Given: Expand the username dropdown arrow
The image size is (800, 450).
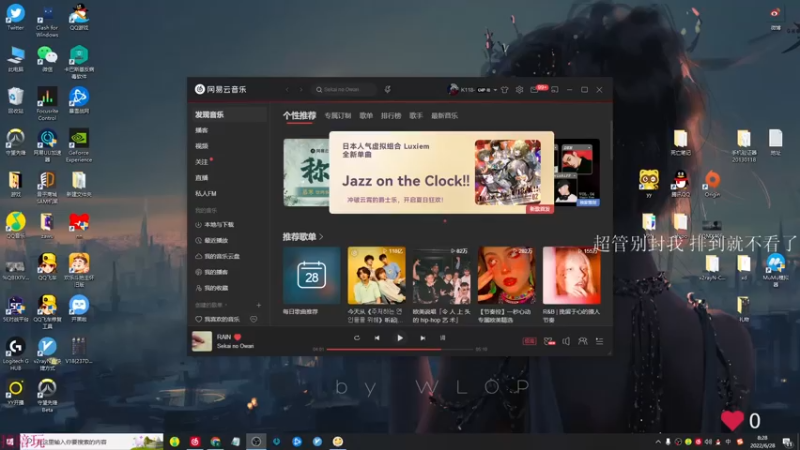Looking at the screenshot, I should point(495,90).
